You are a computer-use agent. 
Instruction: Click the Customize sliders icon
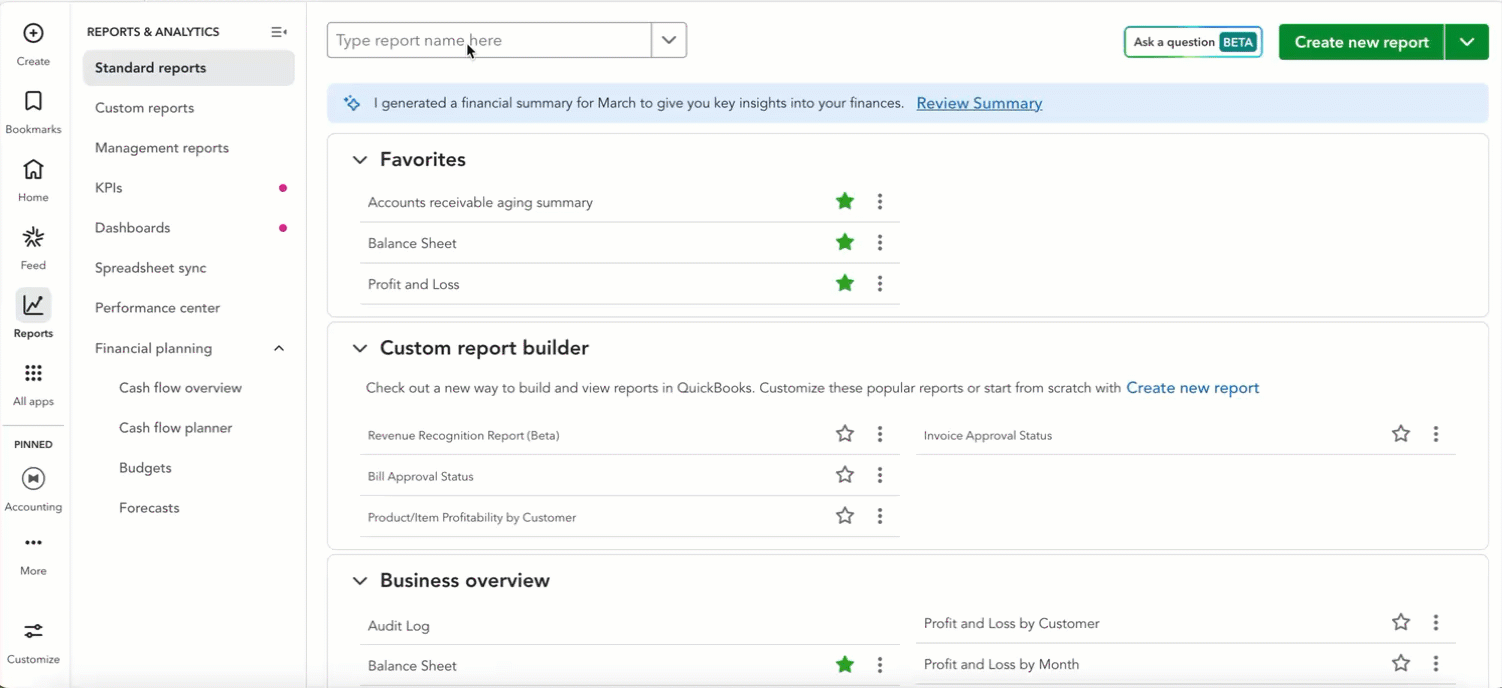(x=33, y=631)
